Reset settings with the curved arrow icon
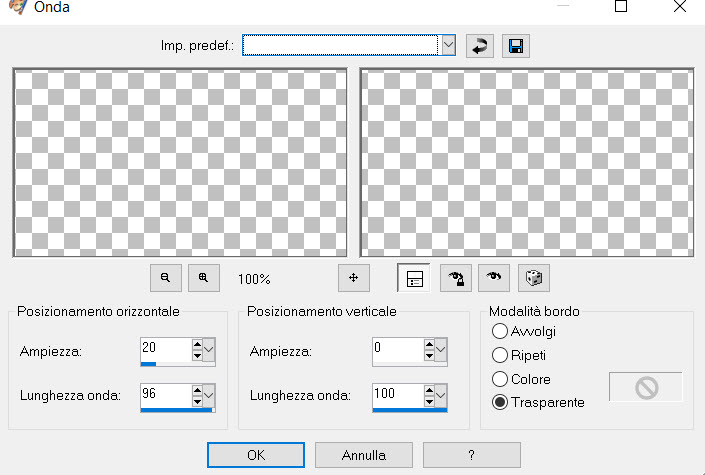705x475 pixels. 480,46
